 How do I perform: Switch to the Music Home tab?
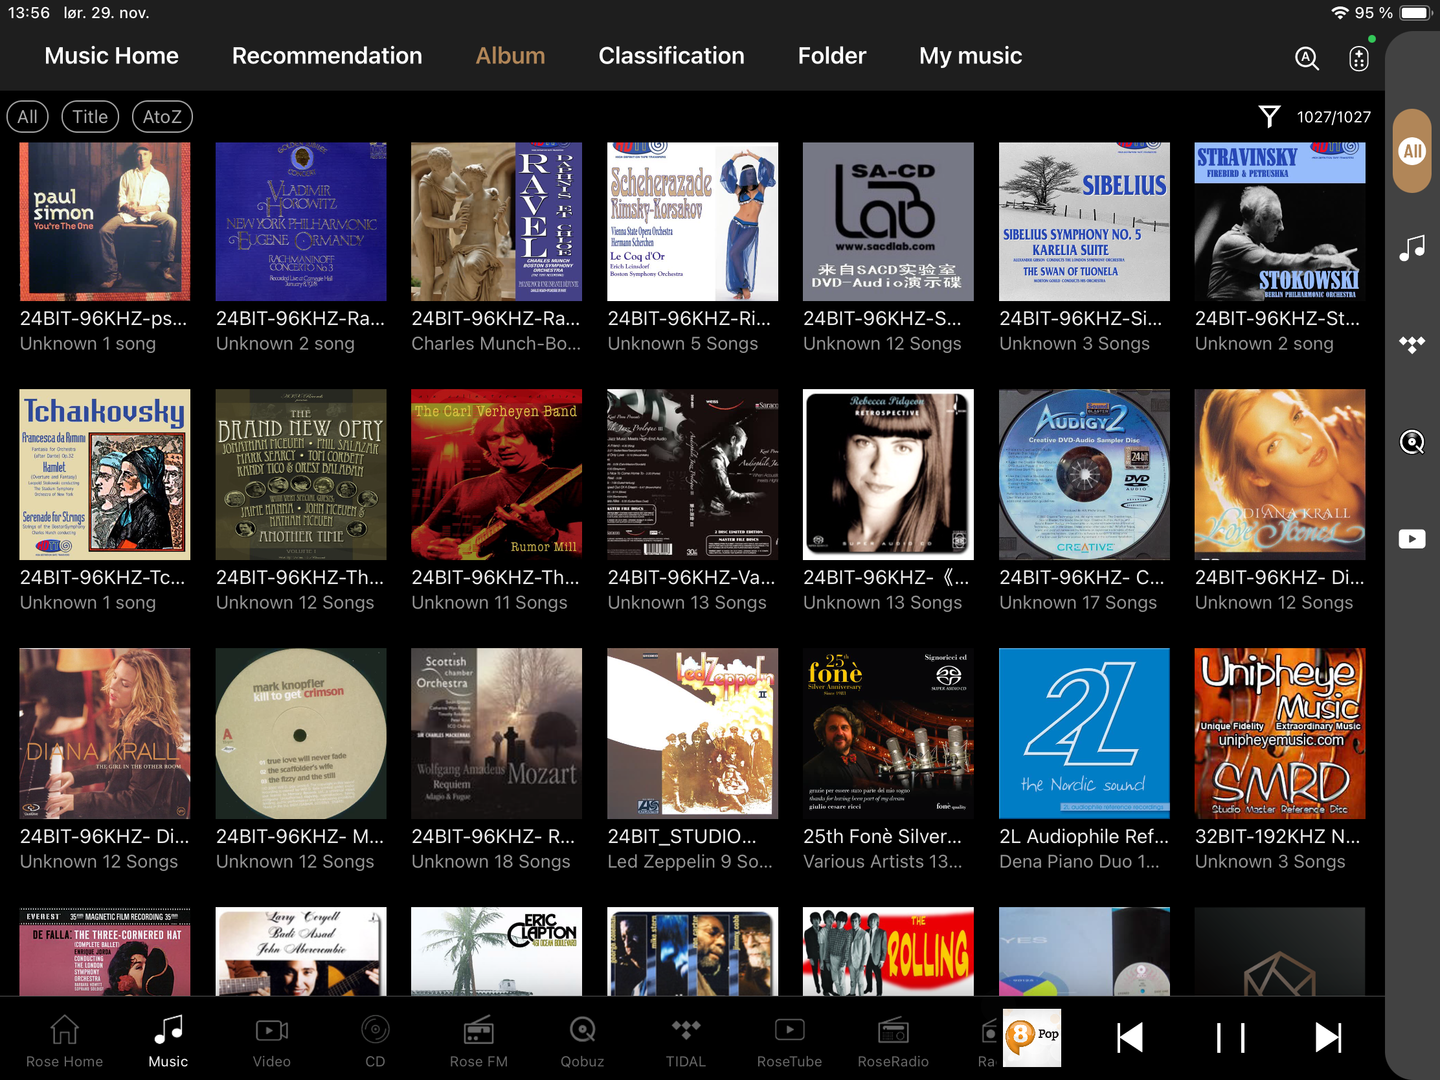(x=112, y=56)
